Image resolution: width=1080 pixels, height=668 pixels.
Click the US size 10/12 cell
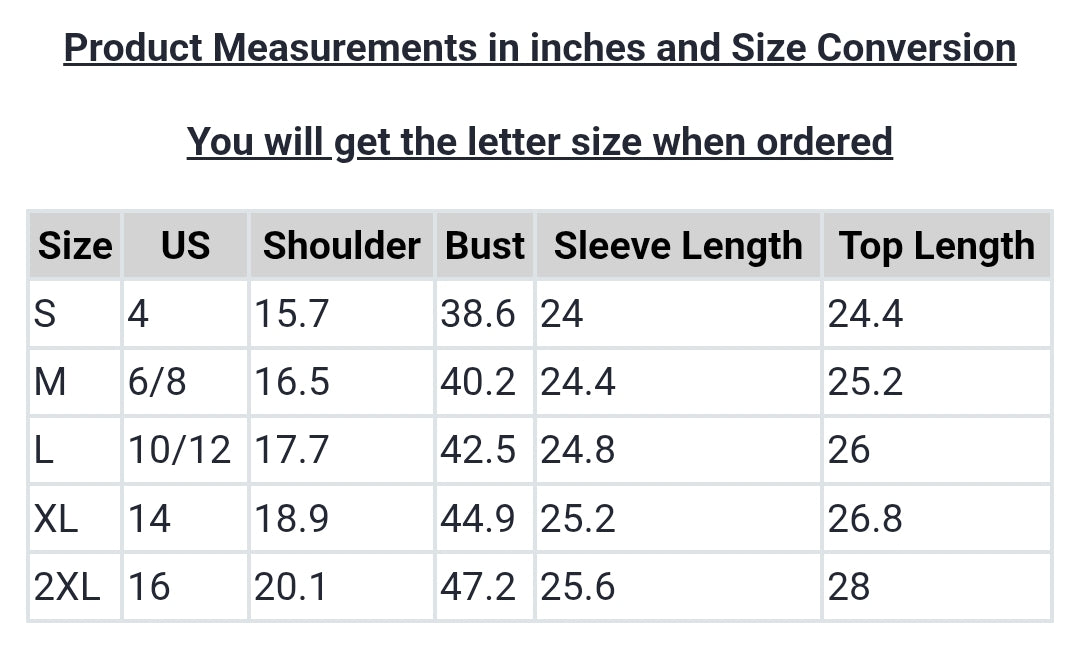coord(179,451)
